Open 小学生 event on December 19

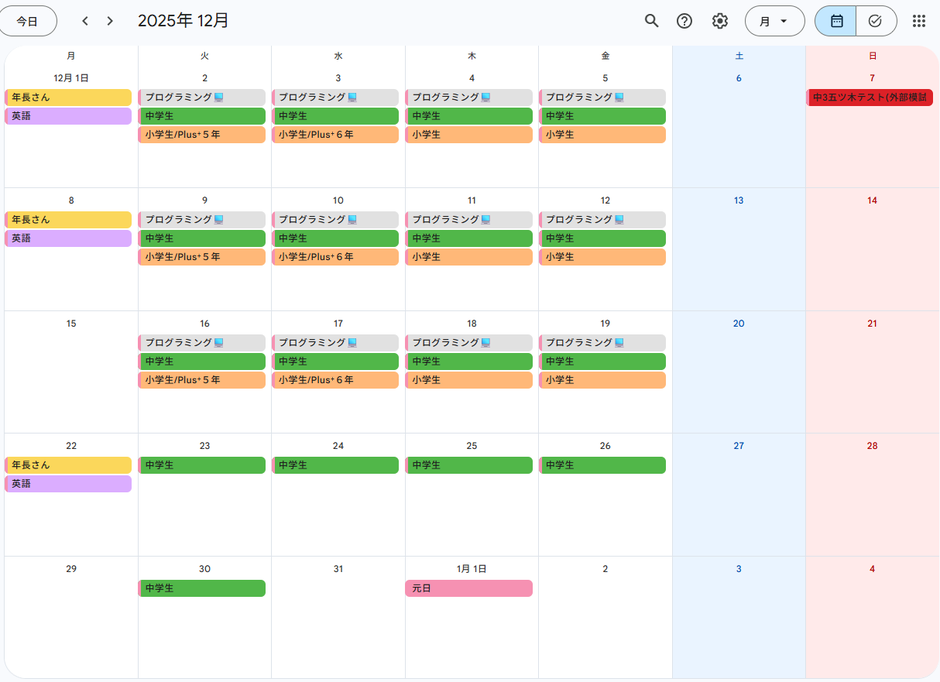click(x=602, y=379)
